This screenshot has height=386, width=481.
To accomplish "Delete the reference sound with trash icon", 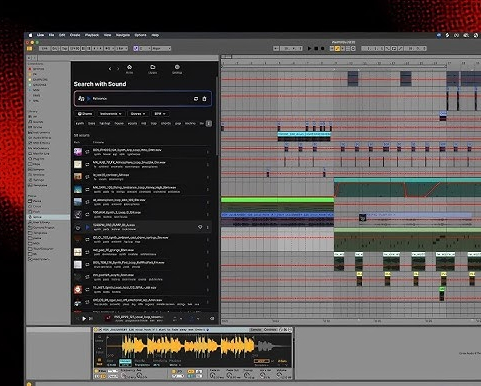I will pyautogui.click(x=204, y=99).
